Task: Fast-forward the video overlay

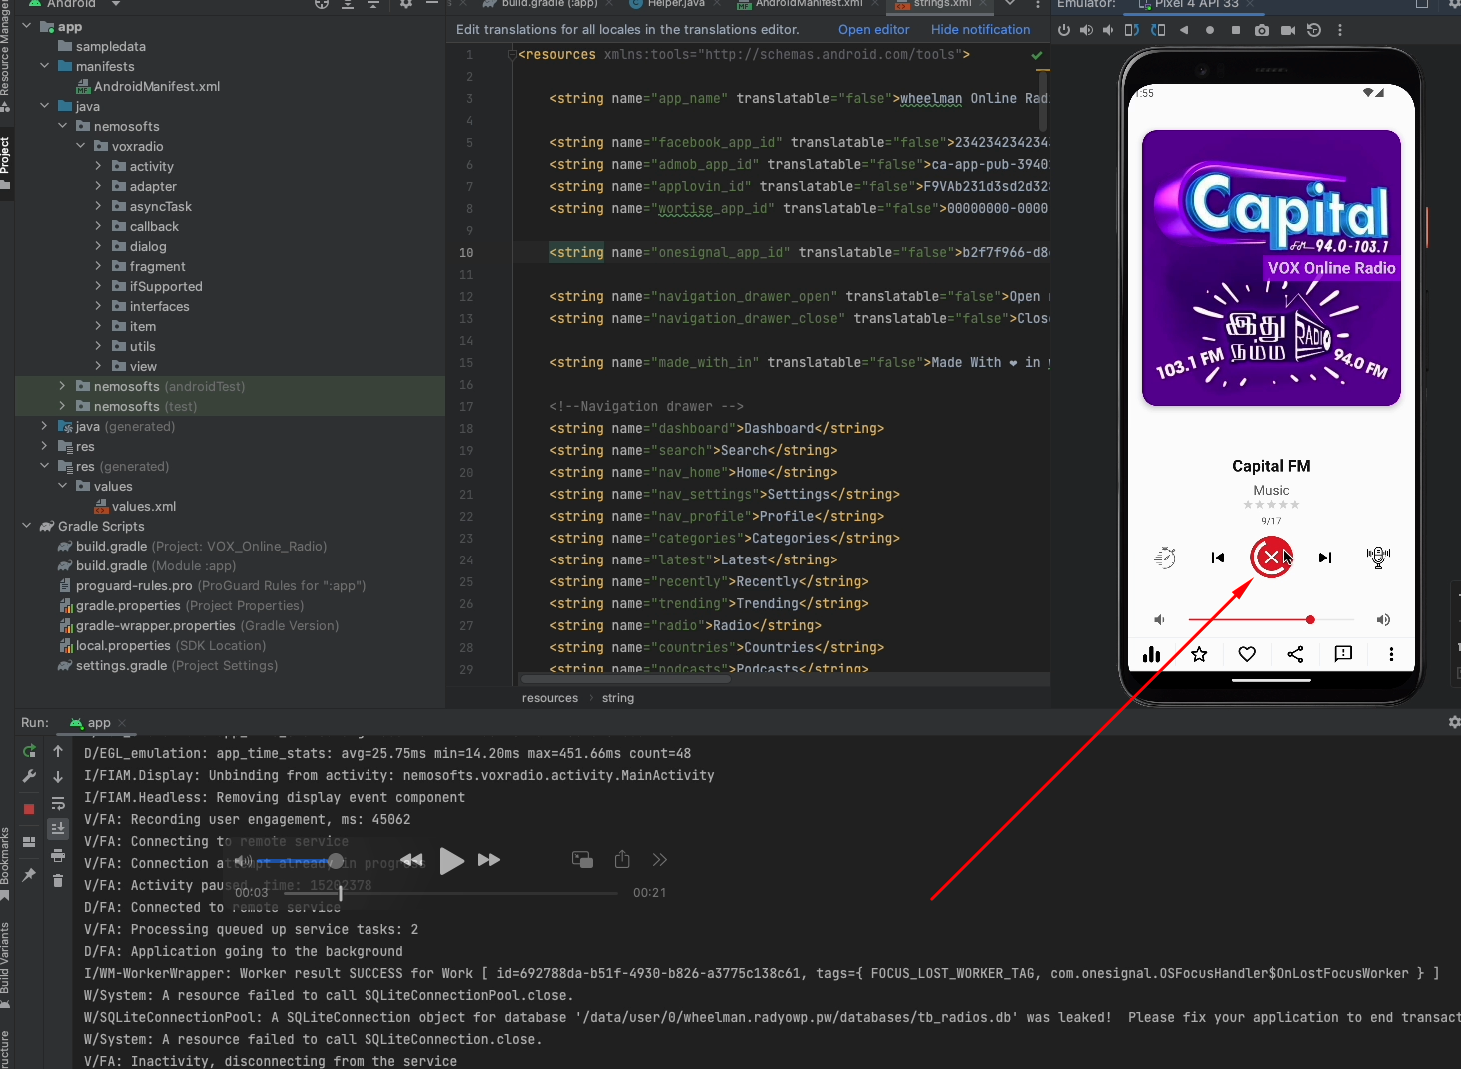Action: pyautogui.click(x=489, y=860)
